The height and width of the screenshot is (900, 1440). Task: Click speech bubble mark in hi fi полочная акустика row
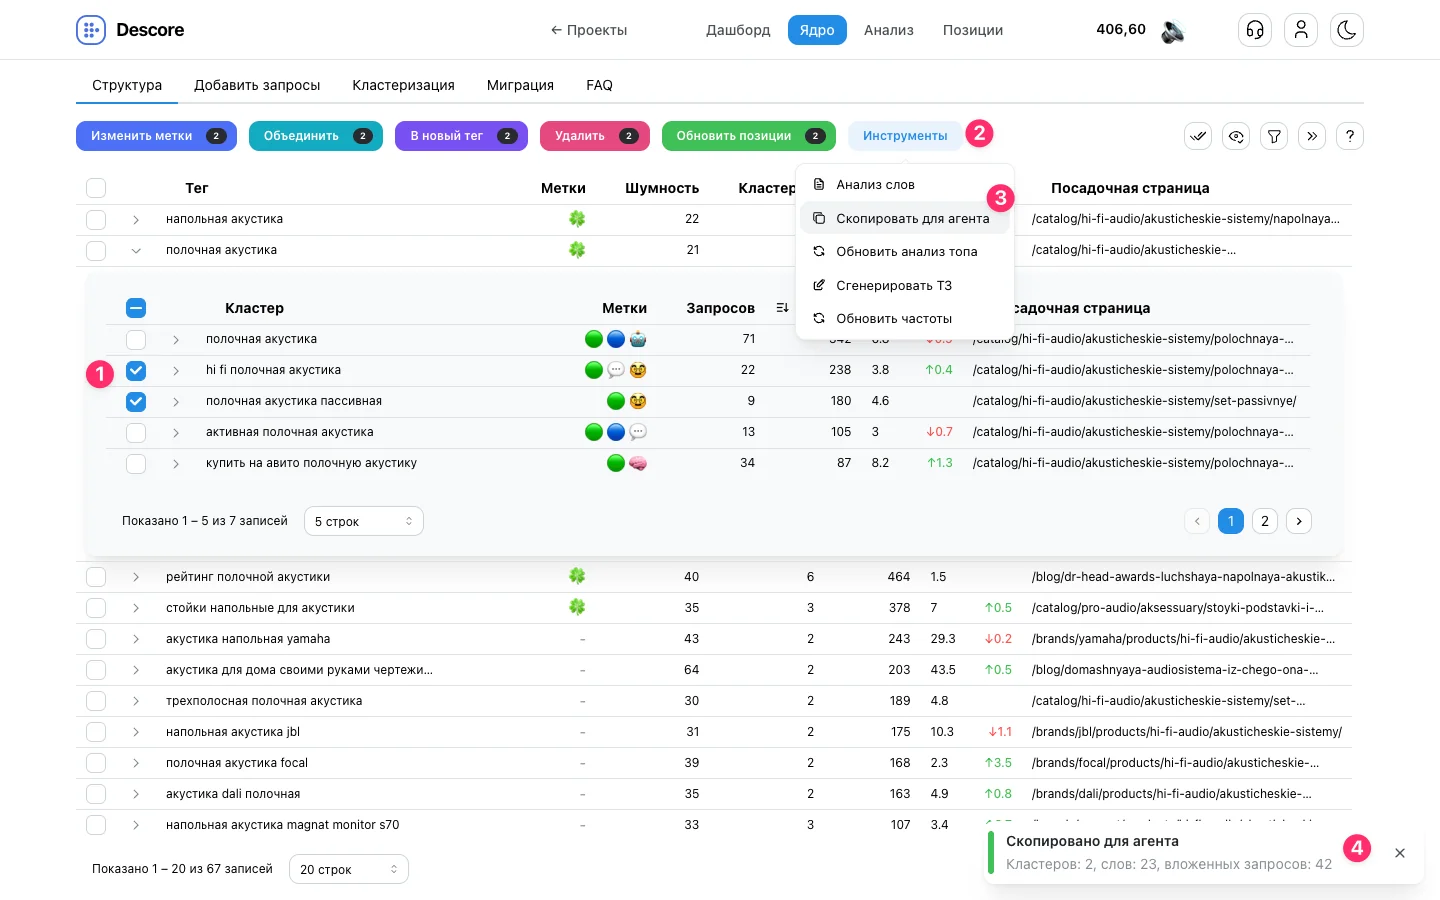click(x=616, y=370)
